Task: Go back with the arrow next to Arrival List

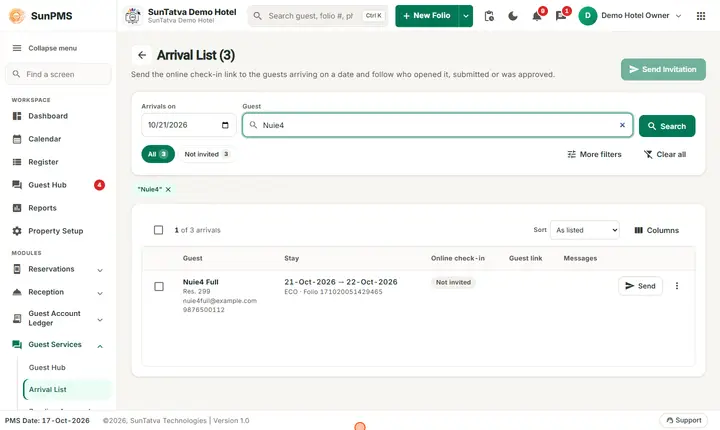Action: [142, 55]
